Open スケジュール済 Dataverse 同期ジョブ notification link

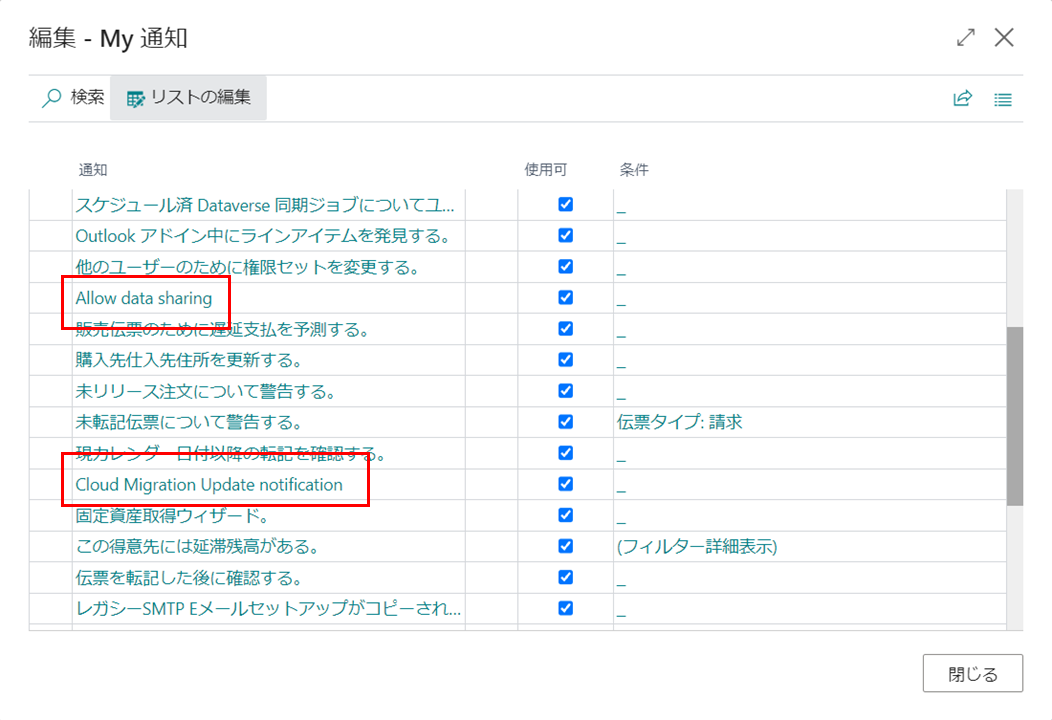pos(265,205)
